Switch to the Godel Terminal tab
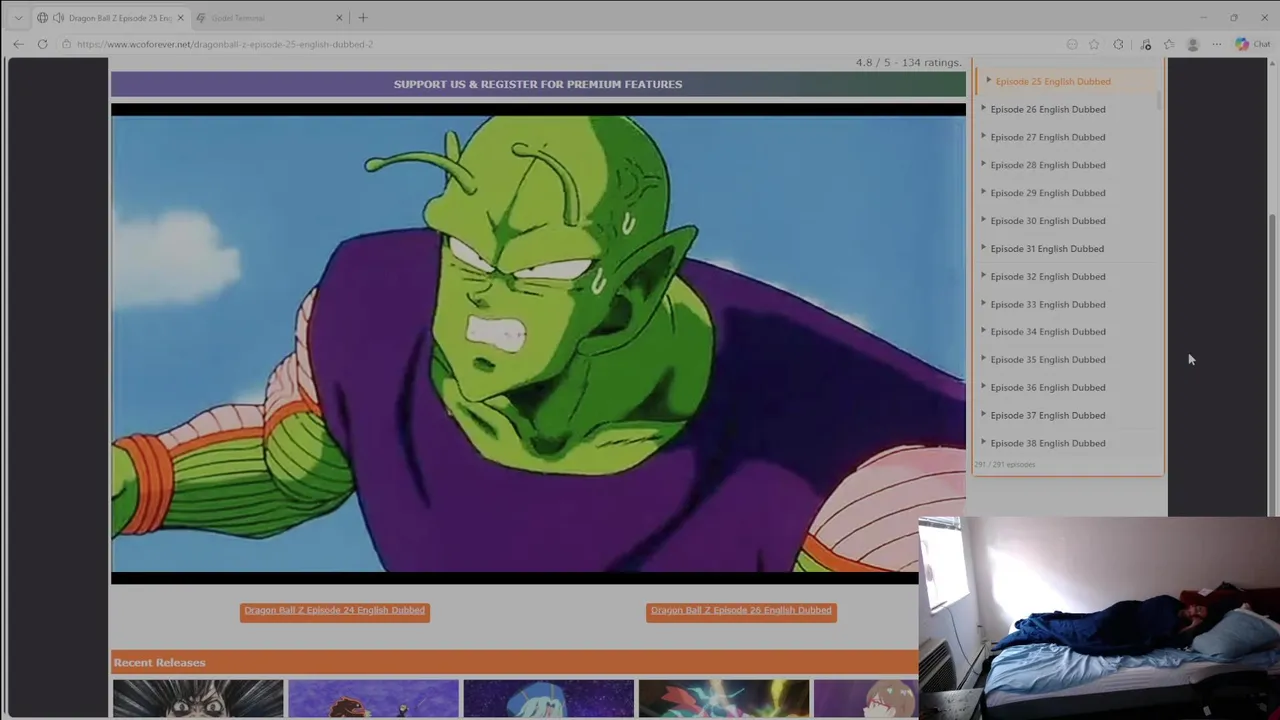Image resolution: width=1280 pixels, height=720 pixels. point(260,18)
